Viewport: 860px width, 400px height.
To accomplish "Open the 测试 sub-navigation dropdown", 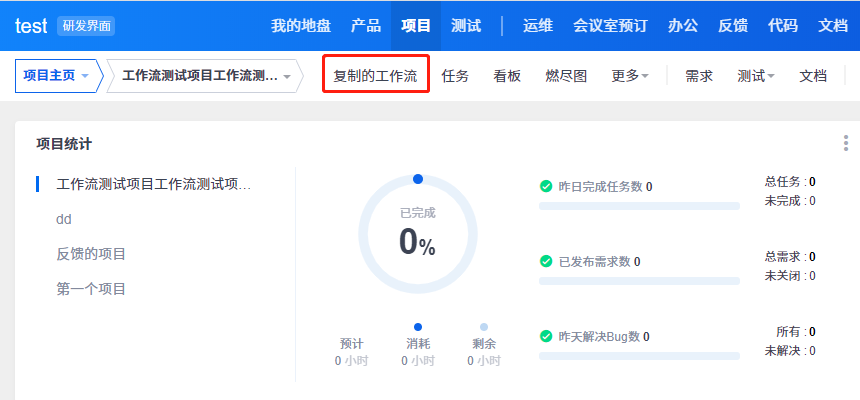I will pos(756,76).
